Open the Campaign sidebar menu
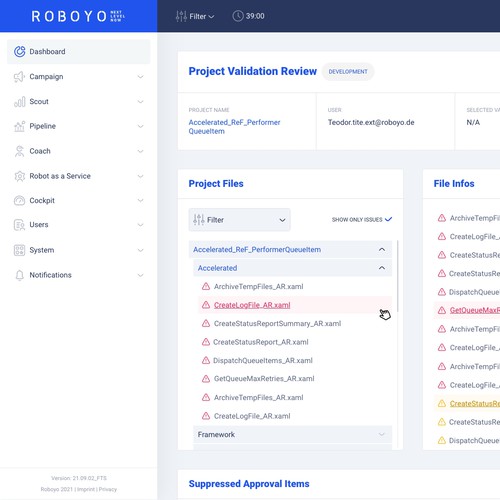The image size is (500, 500). click(79, 77)
